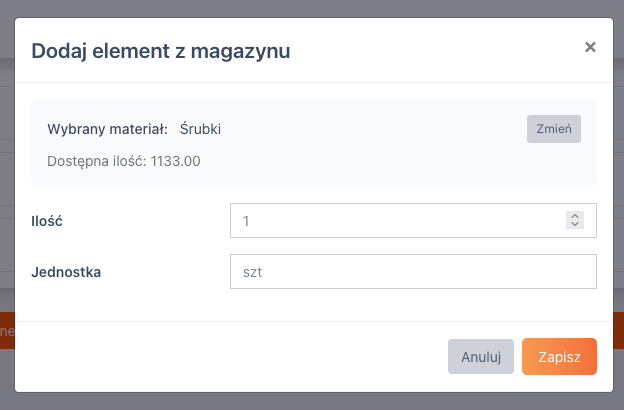This screenshot has height=410, width=624.
Task: Click the Ilość field label
Action: (47, 220)
